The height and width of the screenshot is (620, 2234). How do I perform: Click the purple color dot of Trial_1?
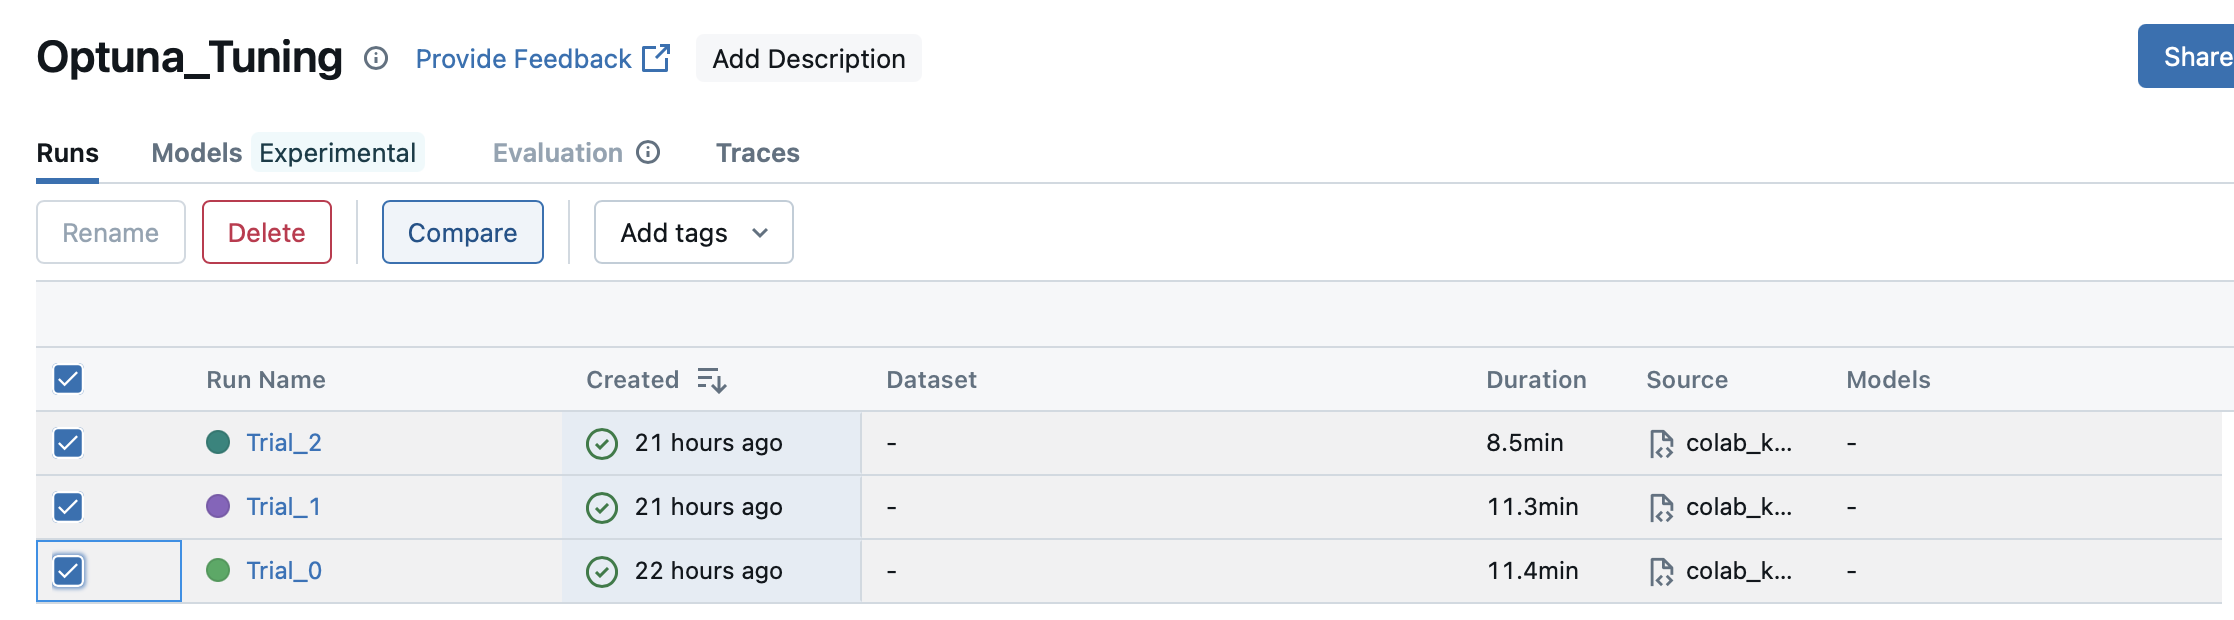point(218,506)
